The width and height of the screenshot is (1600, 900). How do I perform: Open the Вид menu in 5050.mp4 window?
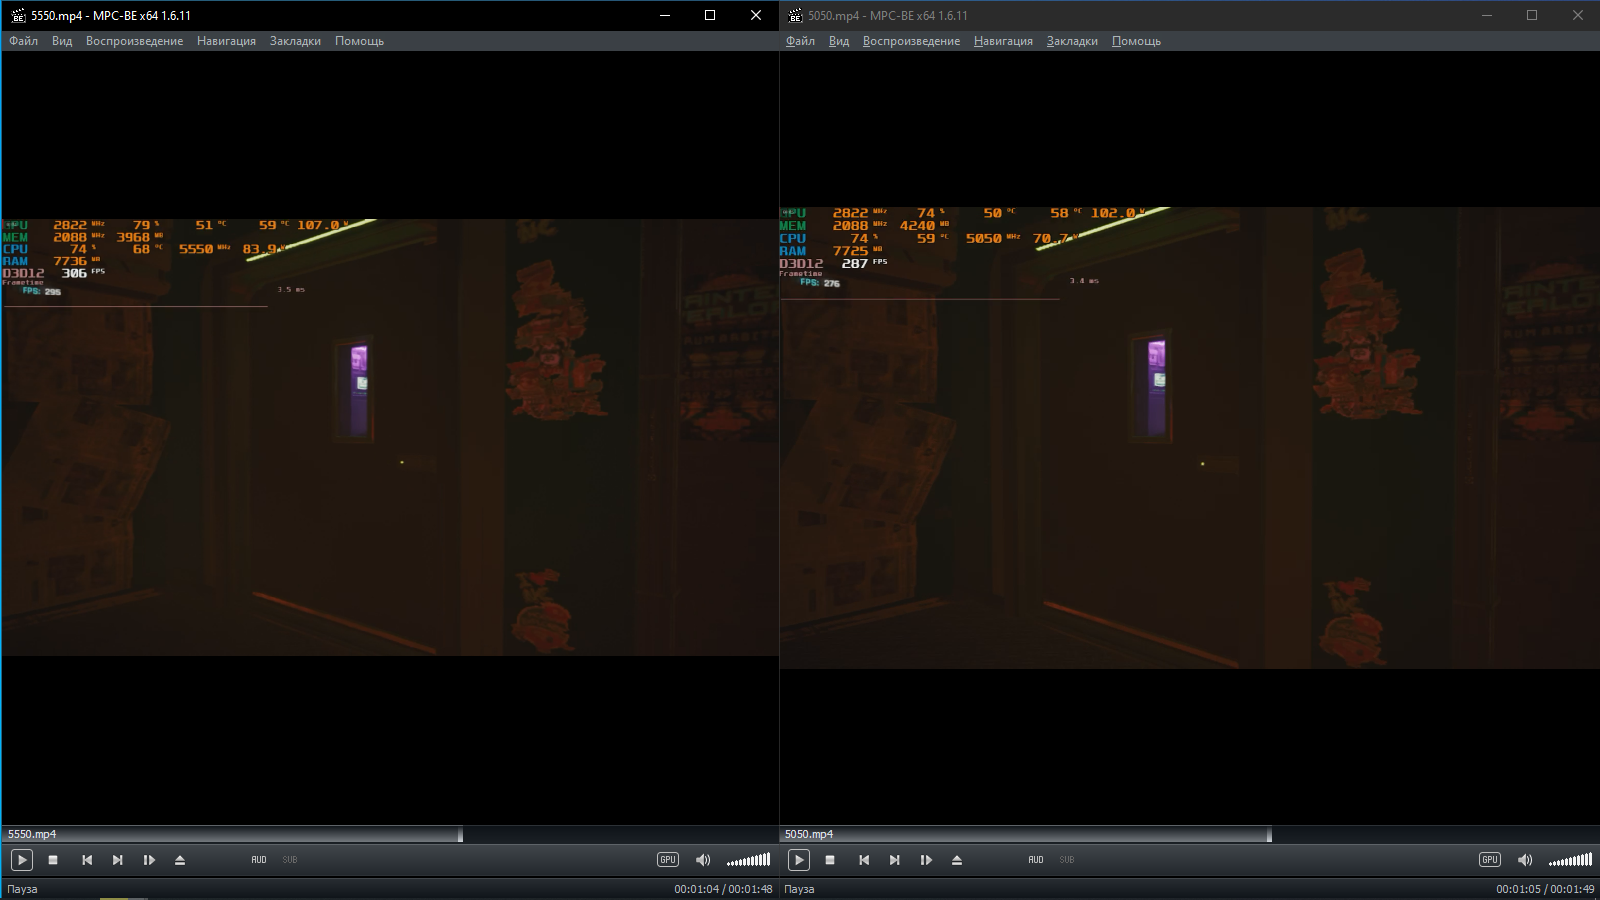tap(839, 41)
